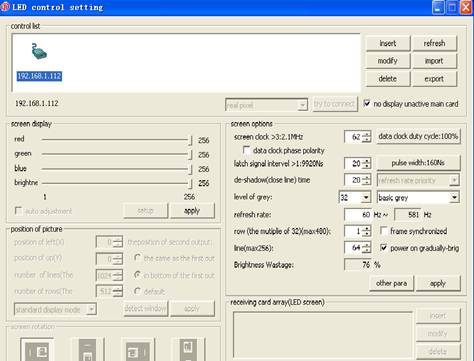Click the other para button
474x361 pixels.
click(392, 283)
